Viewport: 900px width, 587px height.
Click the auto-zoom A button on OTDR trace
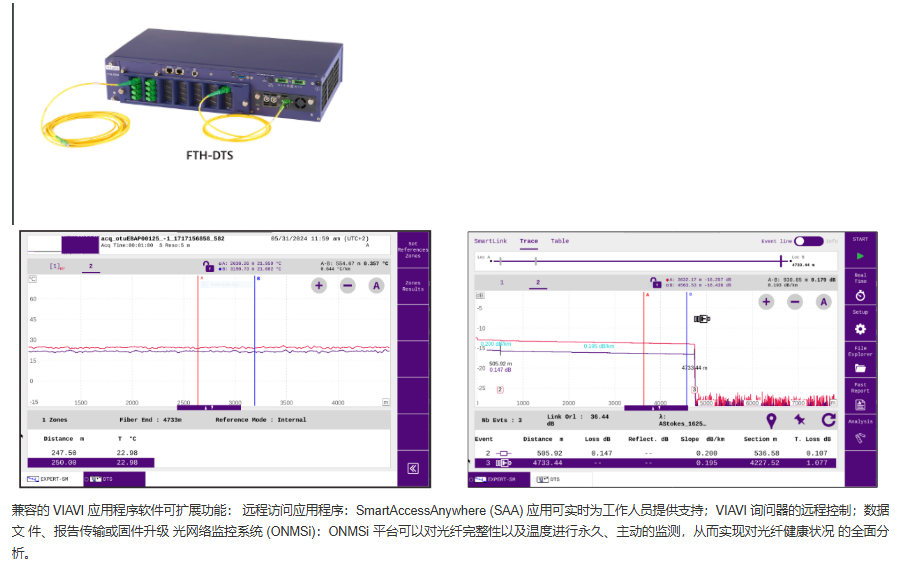tap(824, 302)
